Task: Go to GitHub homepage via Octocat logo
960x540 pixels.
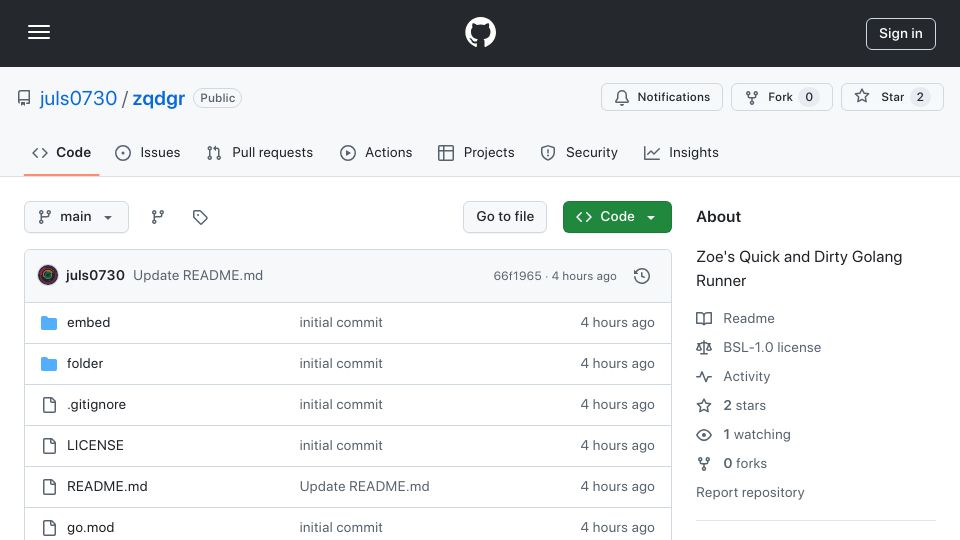Action: (x=480, y=32)
